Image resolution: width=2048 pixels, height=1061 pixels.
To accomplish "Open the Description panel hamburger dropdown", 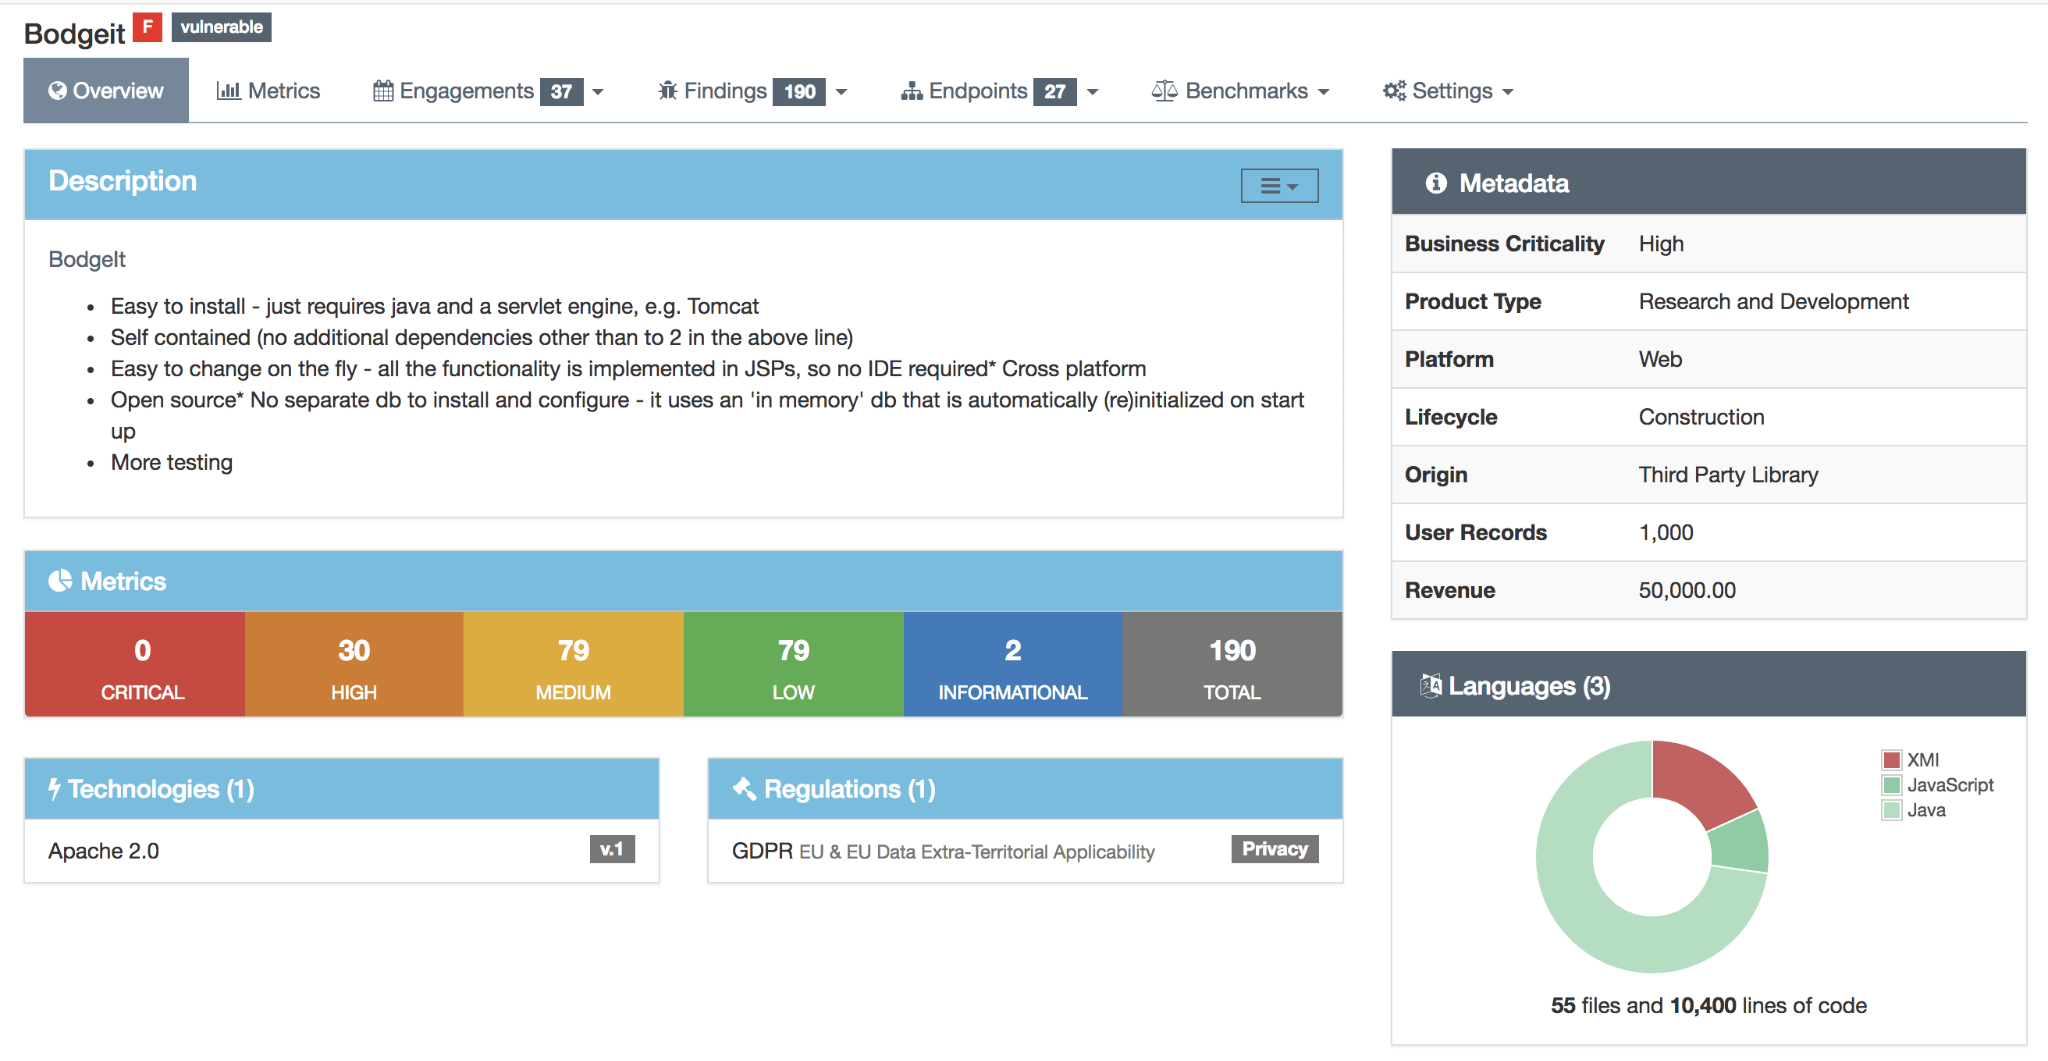I will (1280, 185).
